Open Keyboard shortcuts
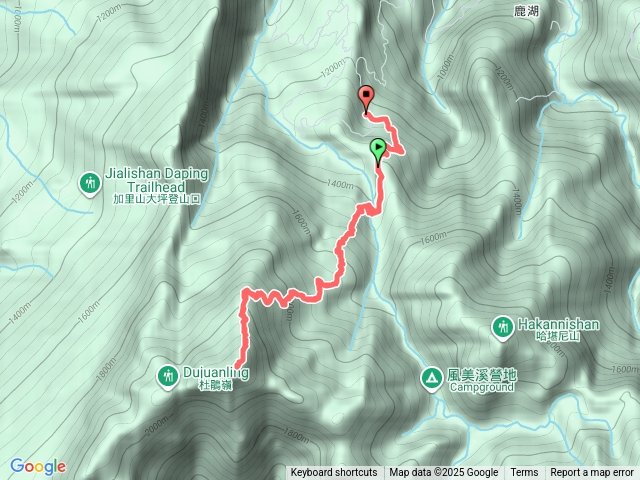This screenshot has height=480, width=640. pos(333,473)
